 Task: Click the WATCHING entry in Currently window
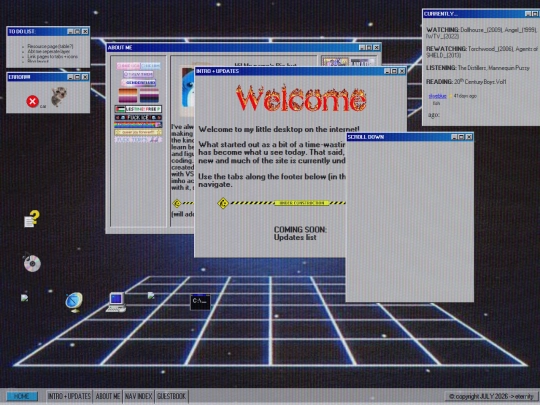[481, 33]
